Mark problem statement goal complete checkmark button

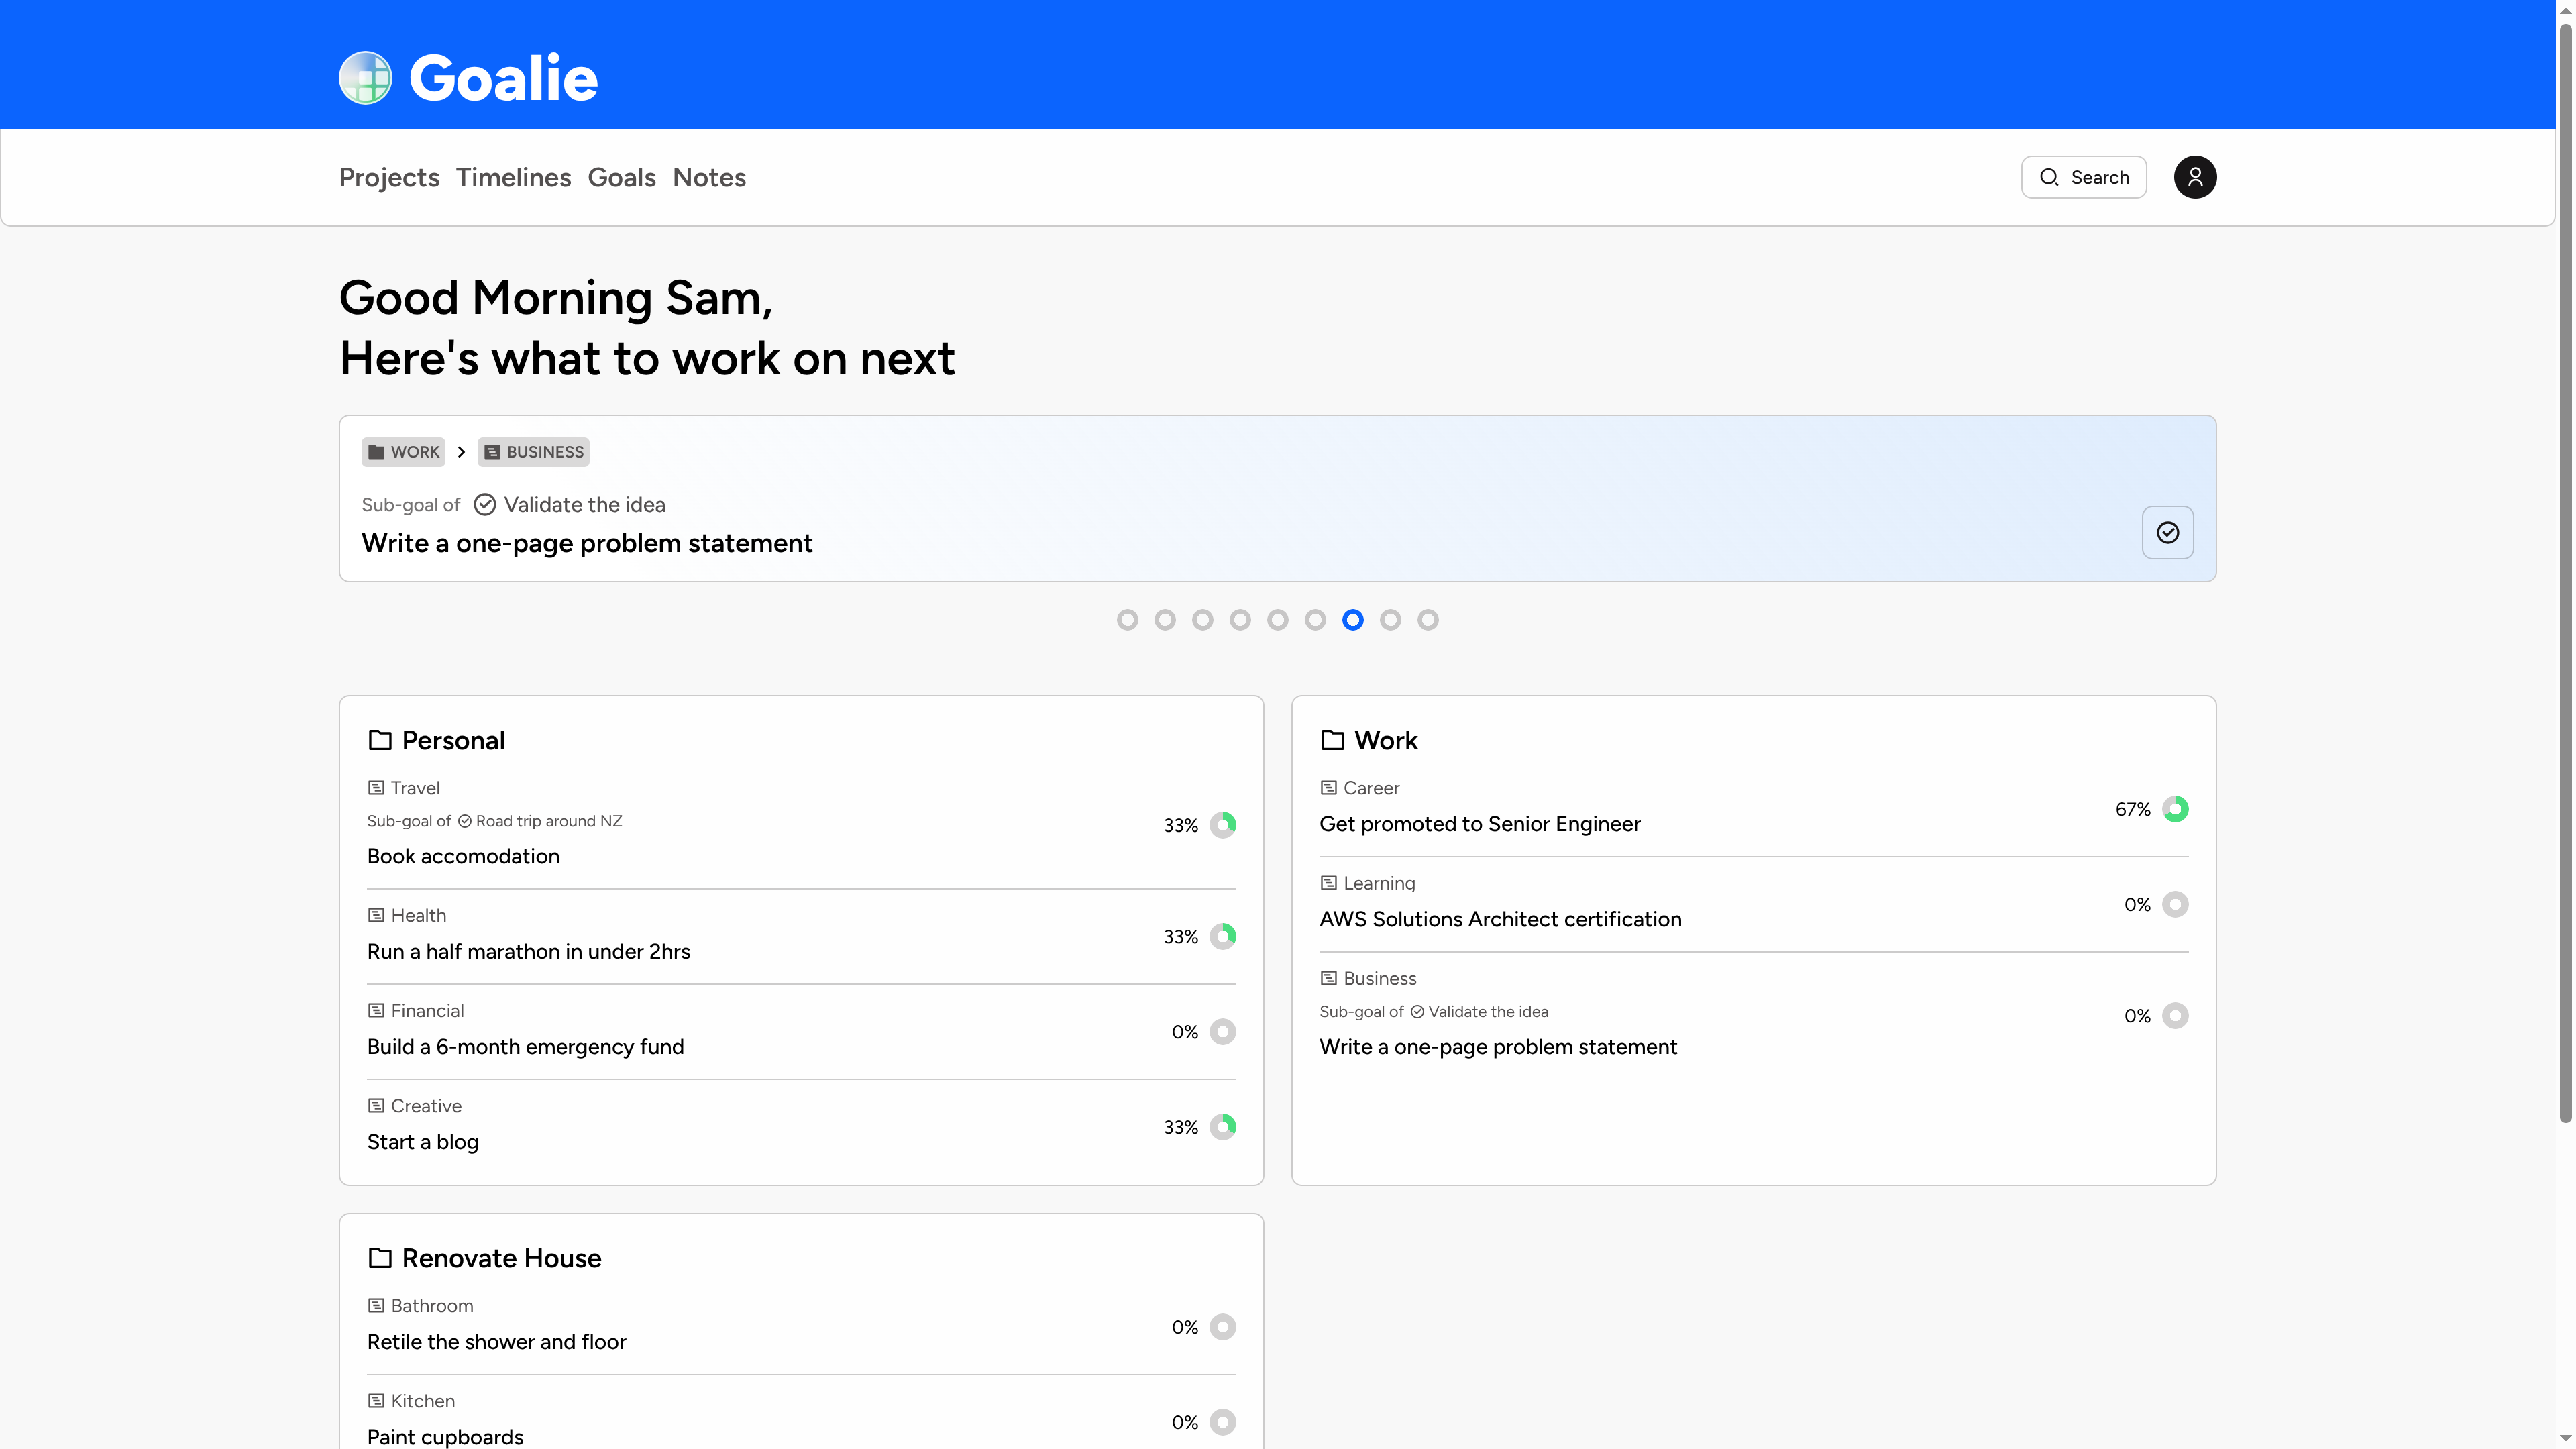pyautogui.click(x=2167, y=532)
